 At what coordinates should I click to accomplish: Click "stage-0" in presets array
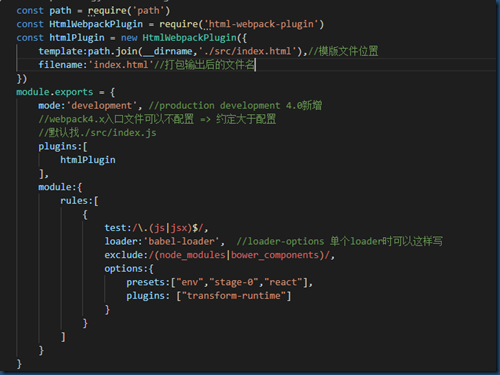[234, 282]
